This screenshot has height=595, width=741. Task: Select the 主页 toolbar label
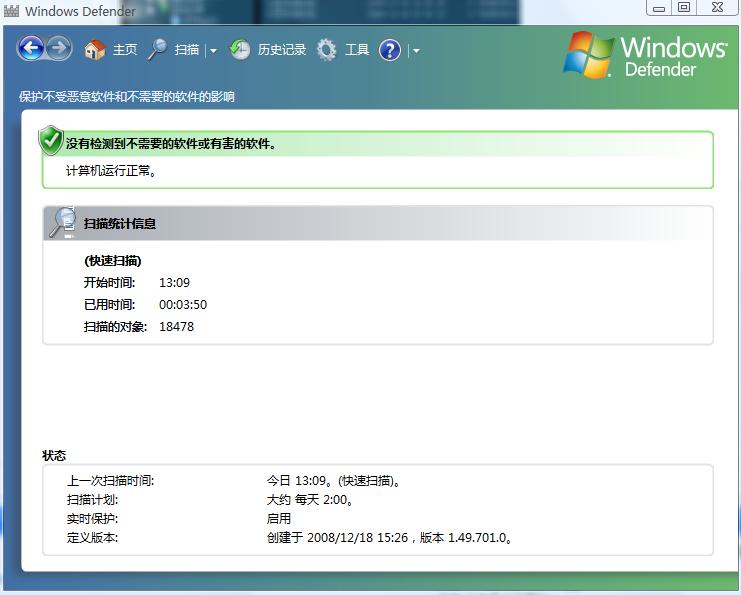tap(125, 50)
